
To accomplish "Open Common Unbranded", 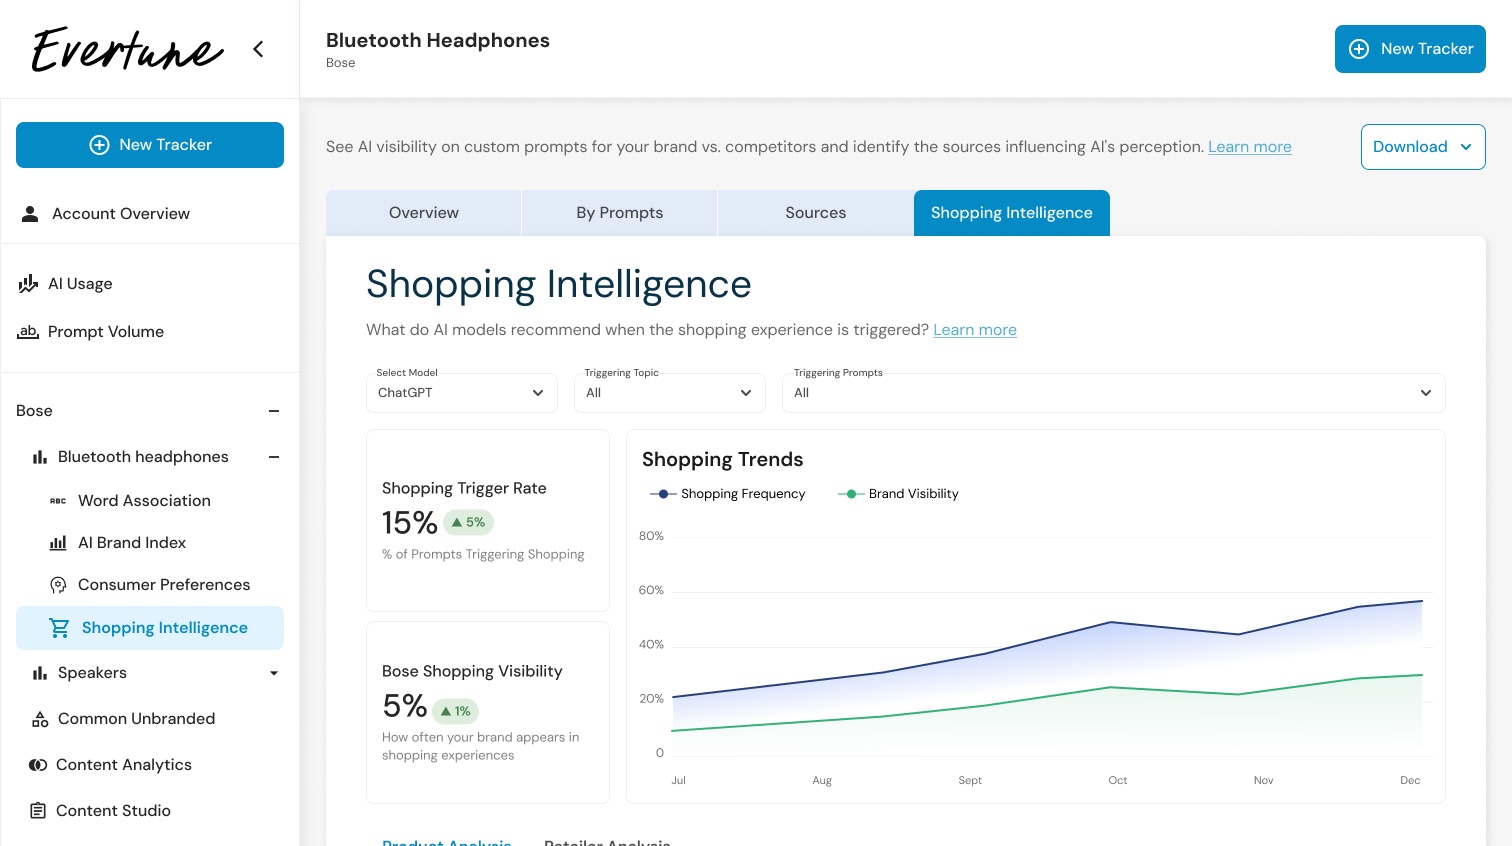I will click(137, 719).
